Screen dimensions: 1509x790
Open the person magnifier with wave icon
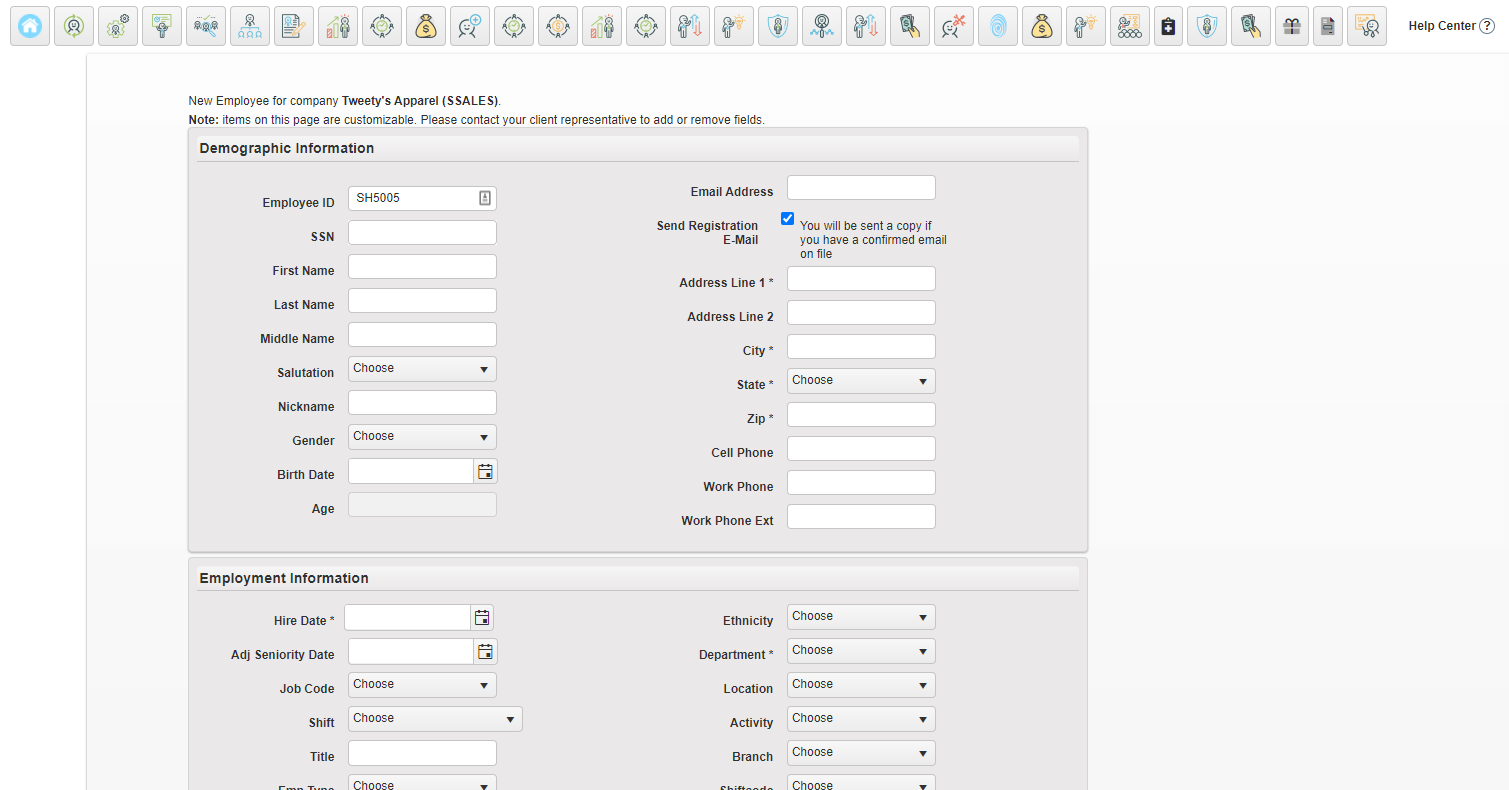click(822, 26)
